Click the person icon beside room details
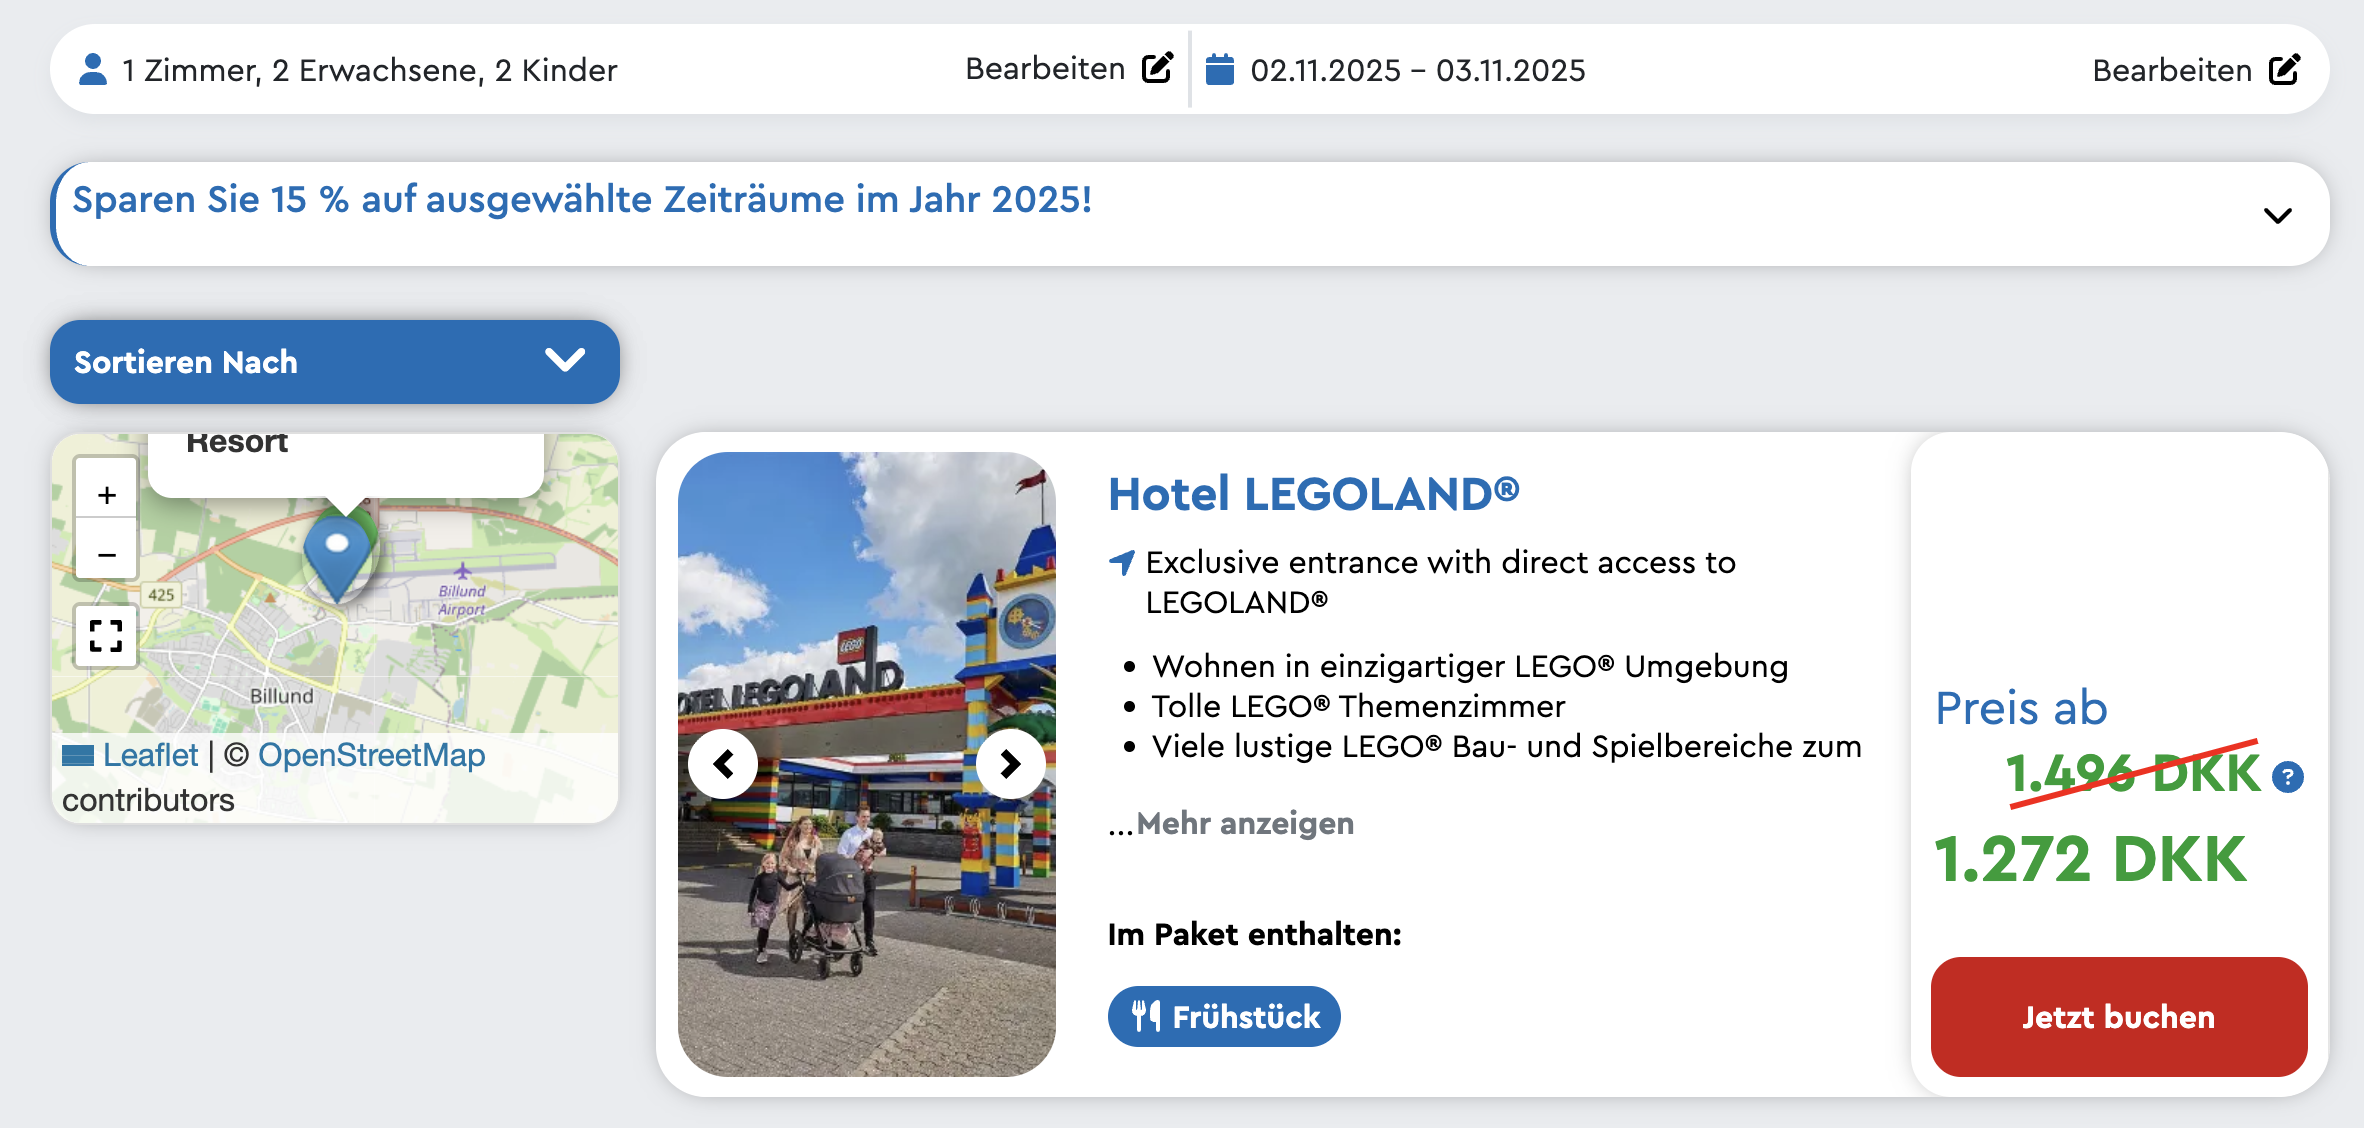The image size is (2364, 1128). [x=93, y=70]
